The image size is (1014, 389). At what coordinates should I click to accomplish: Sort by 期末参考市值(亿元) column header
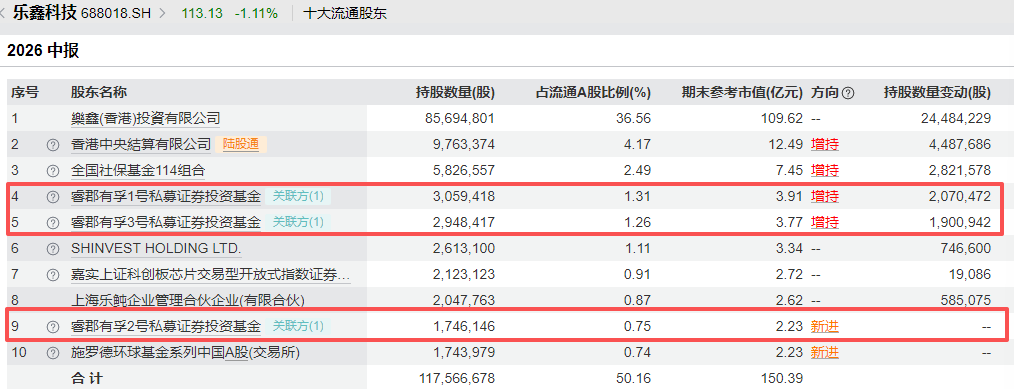coord(742,92)
